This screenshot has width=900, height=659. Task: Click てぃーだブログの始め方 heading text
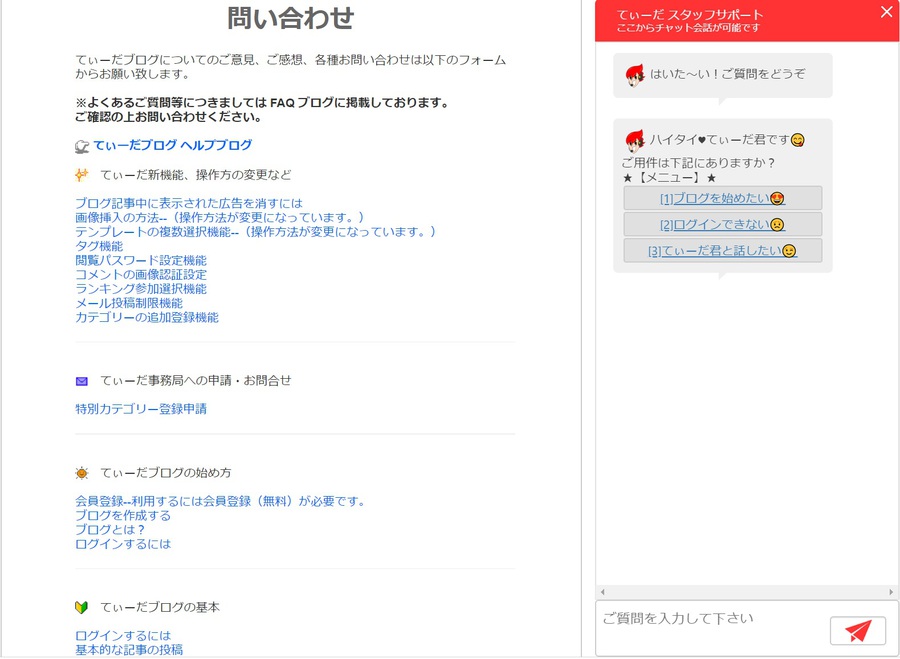pyautogui.click(x=166, y=473)
